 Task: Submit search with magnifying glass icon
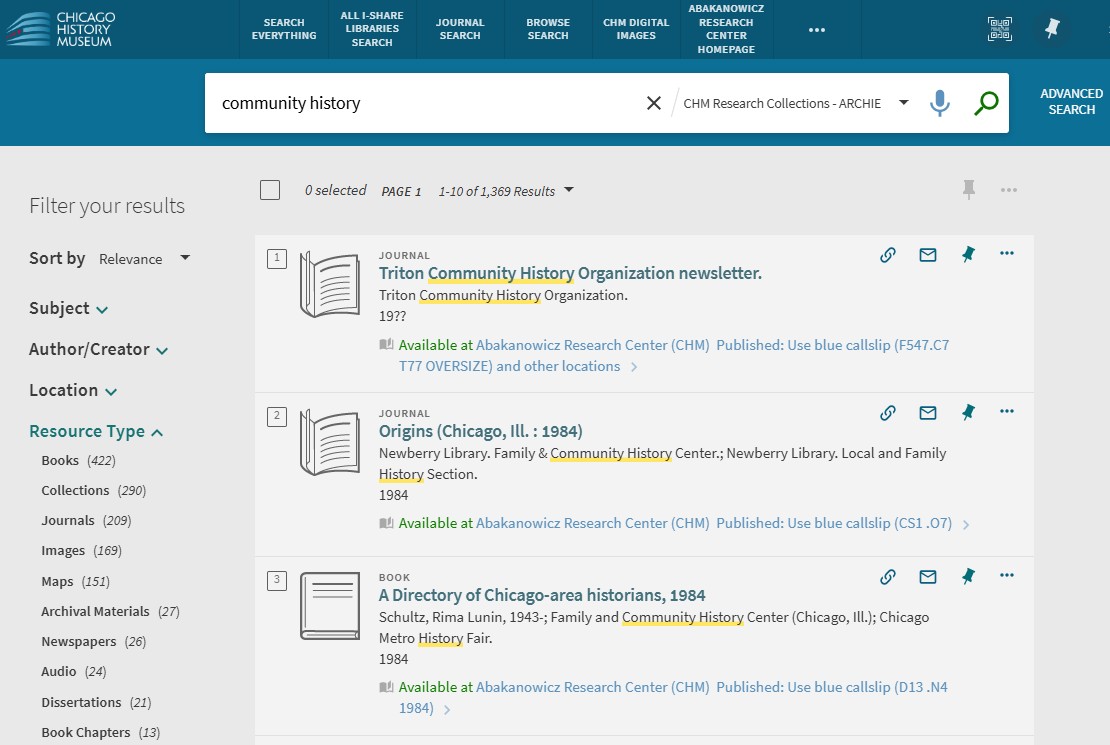tap(985, 103)
